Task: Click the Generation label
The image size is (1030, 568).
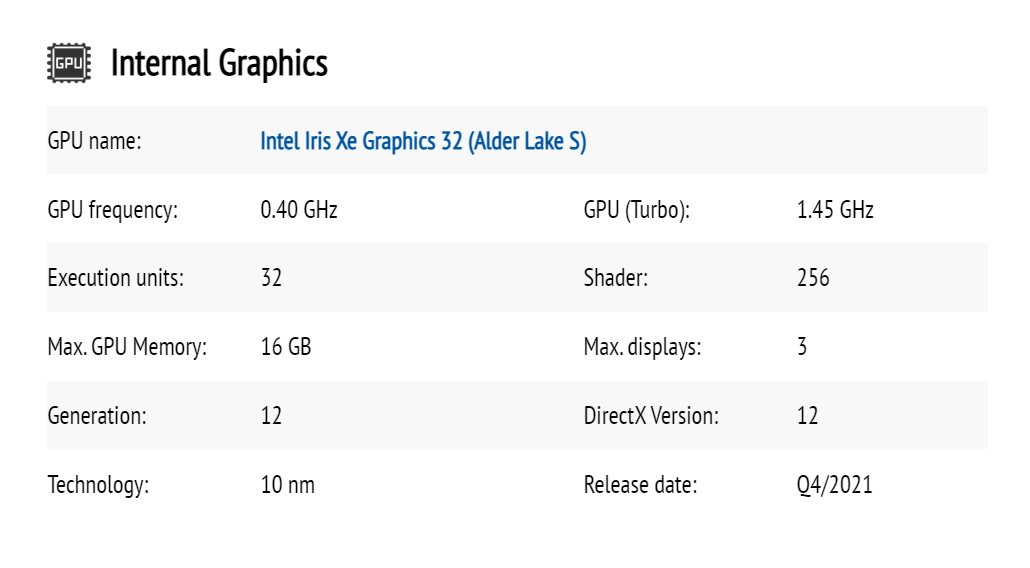Action: 96,415
